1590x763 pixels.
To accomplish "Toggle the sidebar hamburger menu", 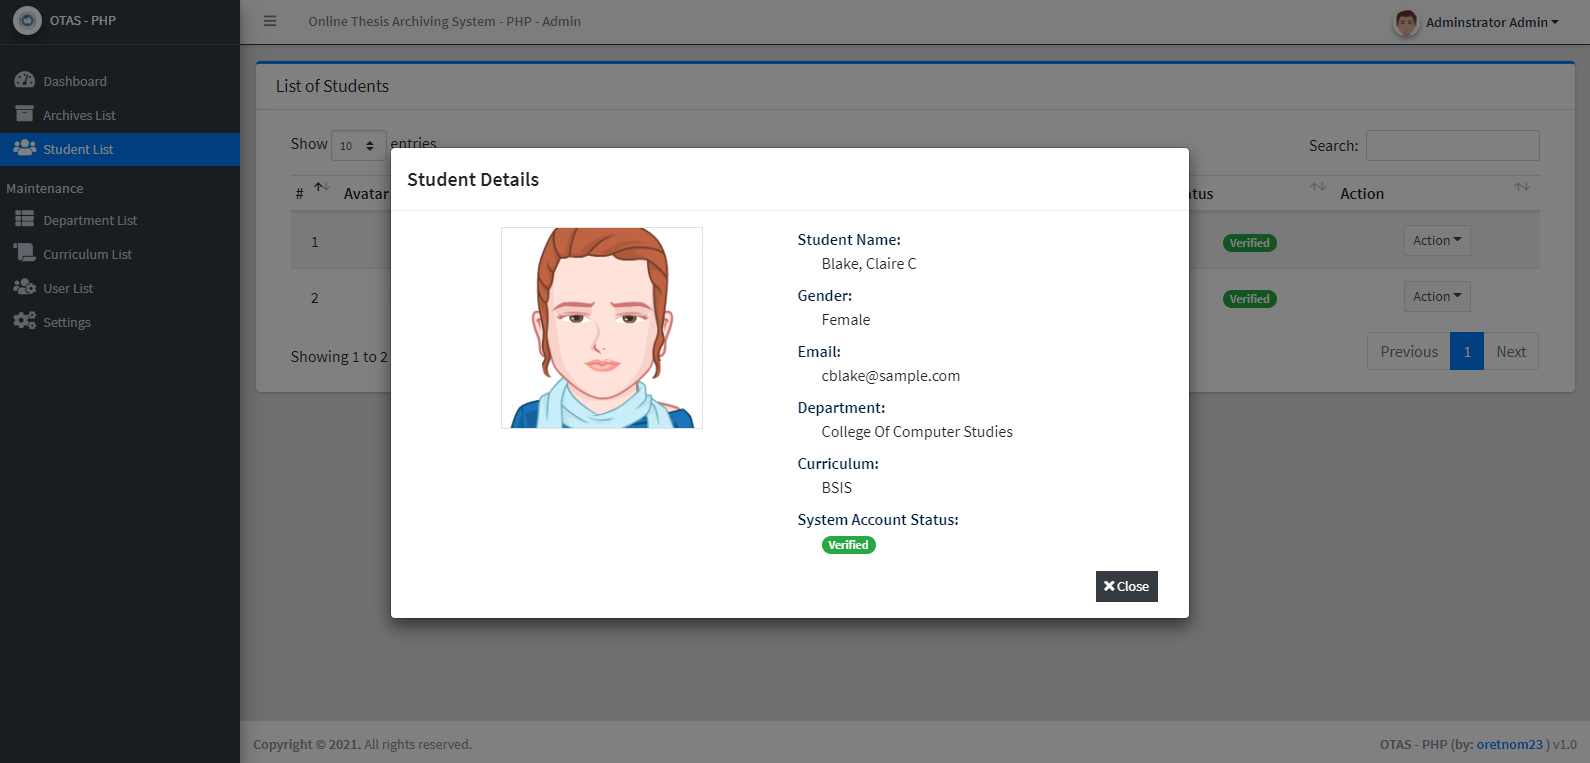I will pos(270,21).
